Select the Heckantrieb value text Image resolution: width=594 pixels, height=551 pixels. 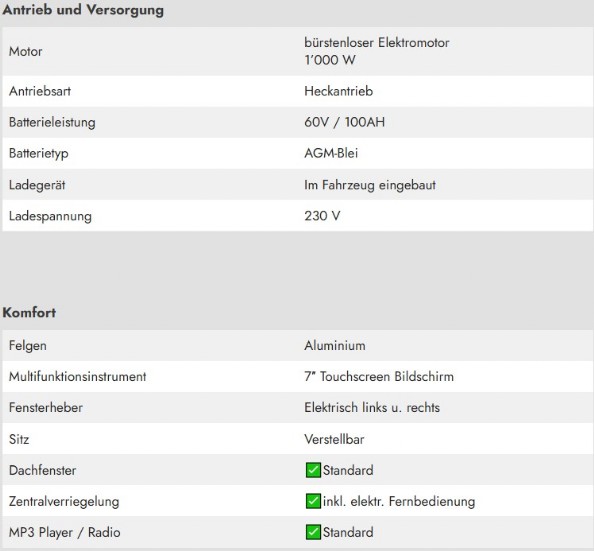pyautogui.click(x=338, y=91)
